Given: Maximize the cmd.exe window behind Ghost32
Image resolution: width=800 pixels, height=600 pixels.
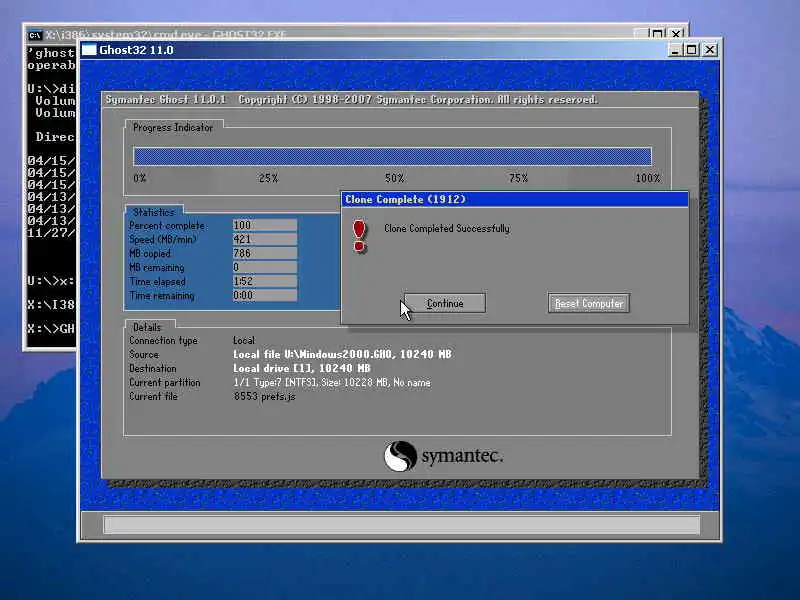Looking at the screenshot, I should click(658, 34).
